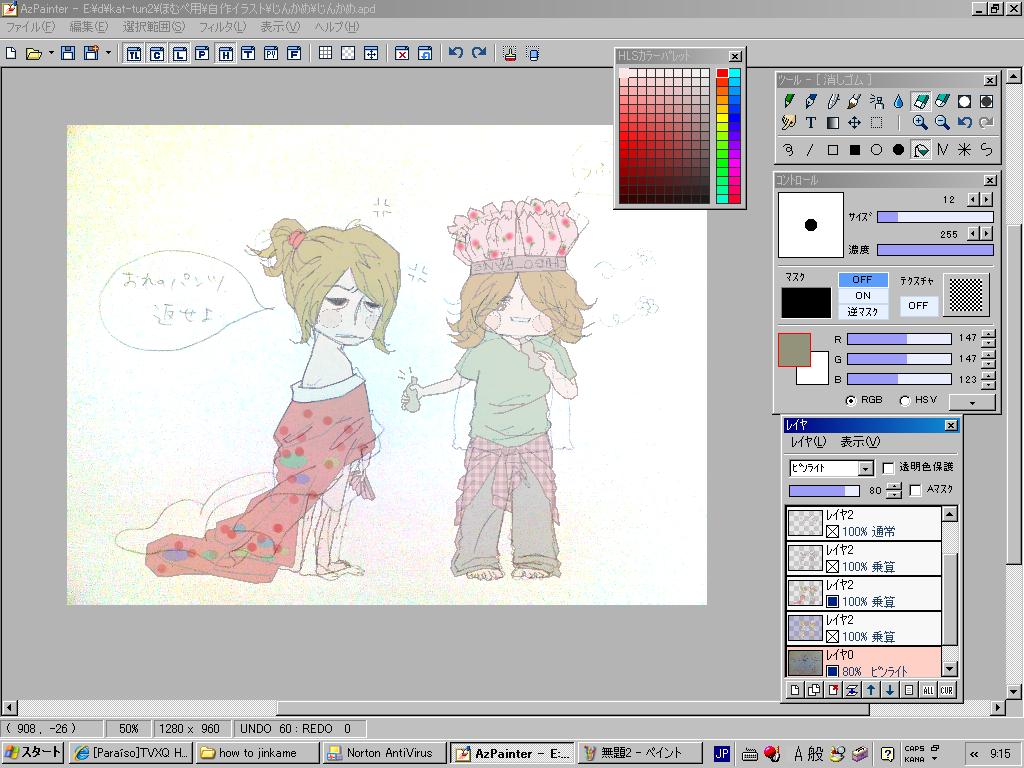Click the CUR button in layer panel
This screenshot has height=768, width=1024.
click(947, 690)
